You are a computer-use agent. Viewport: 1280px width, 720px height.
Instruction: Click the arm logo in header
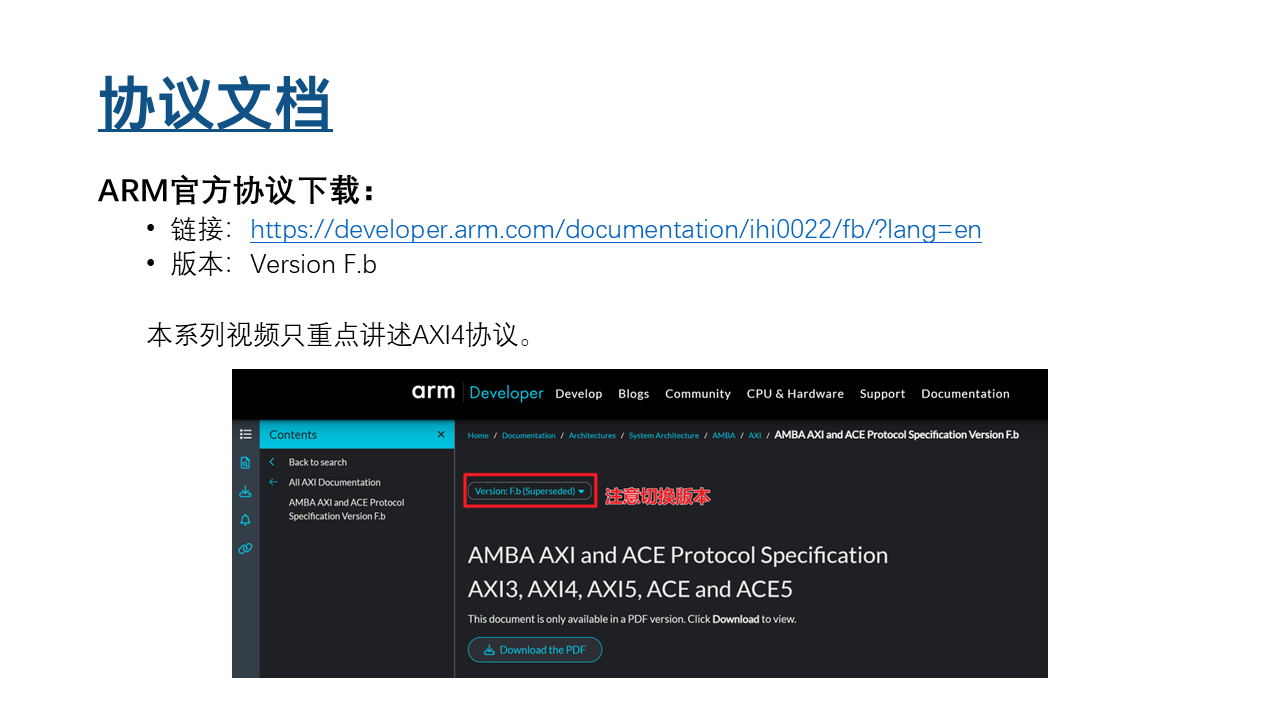[433, 392]
